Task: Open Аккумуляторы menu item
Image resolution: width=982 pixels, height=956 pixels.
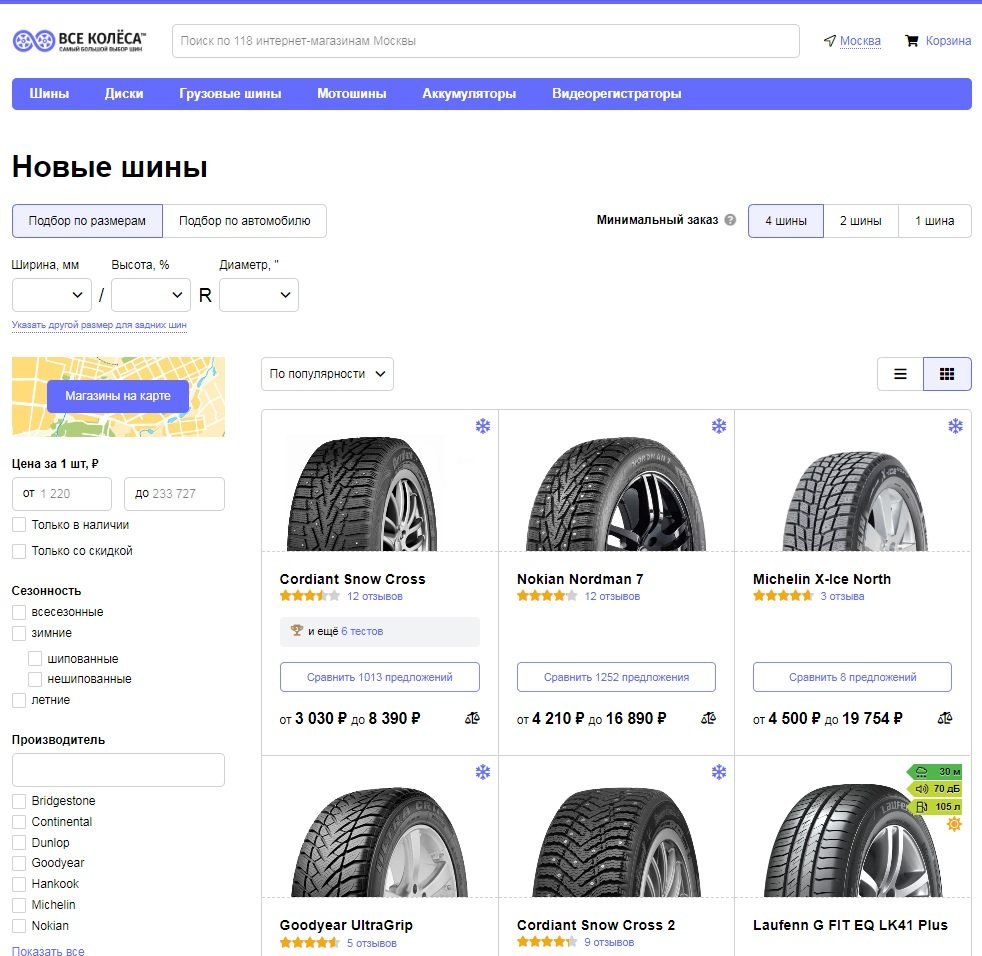Action: click(469, 94)
